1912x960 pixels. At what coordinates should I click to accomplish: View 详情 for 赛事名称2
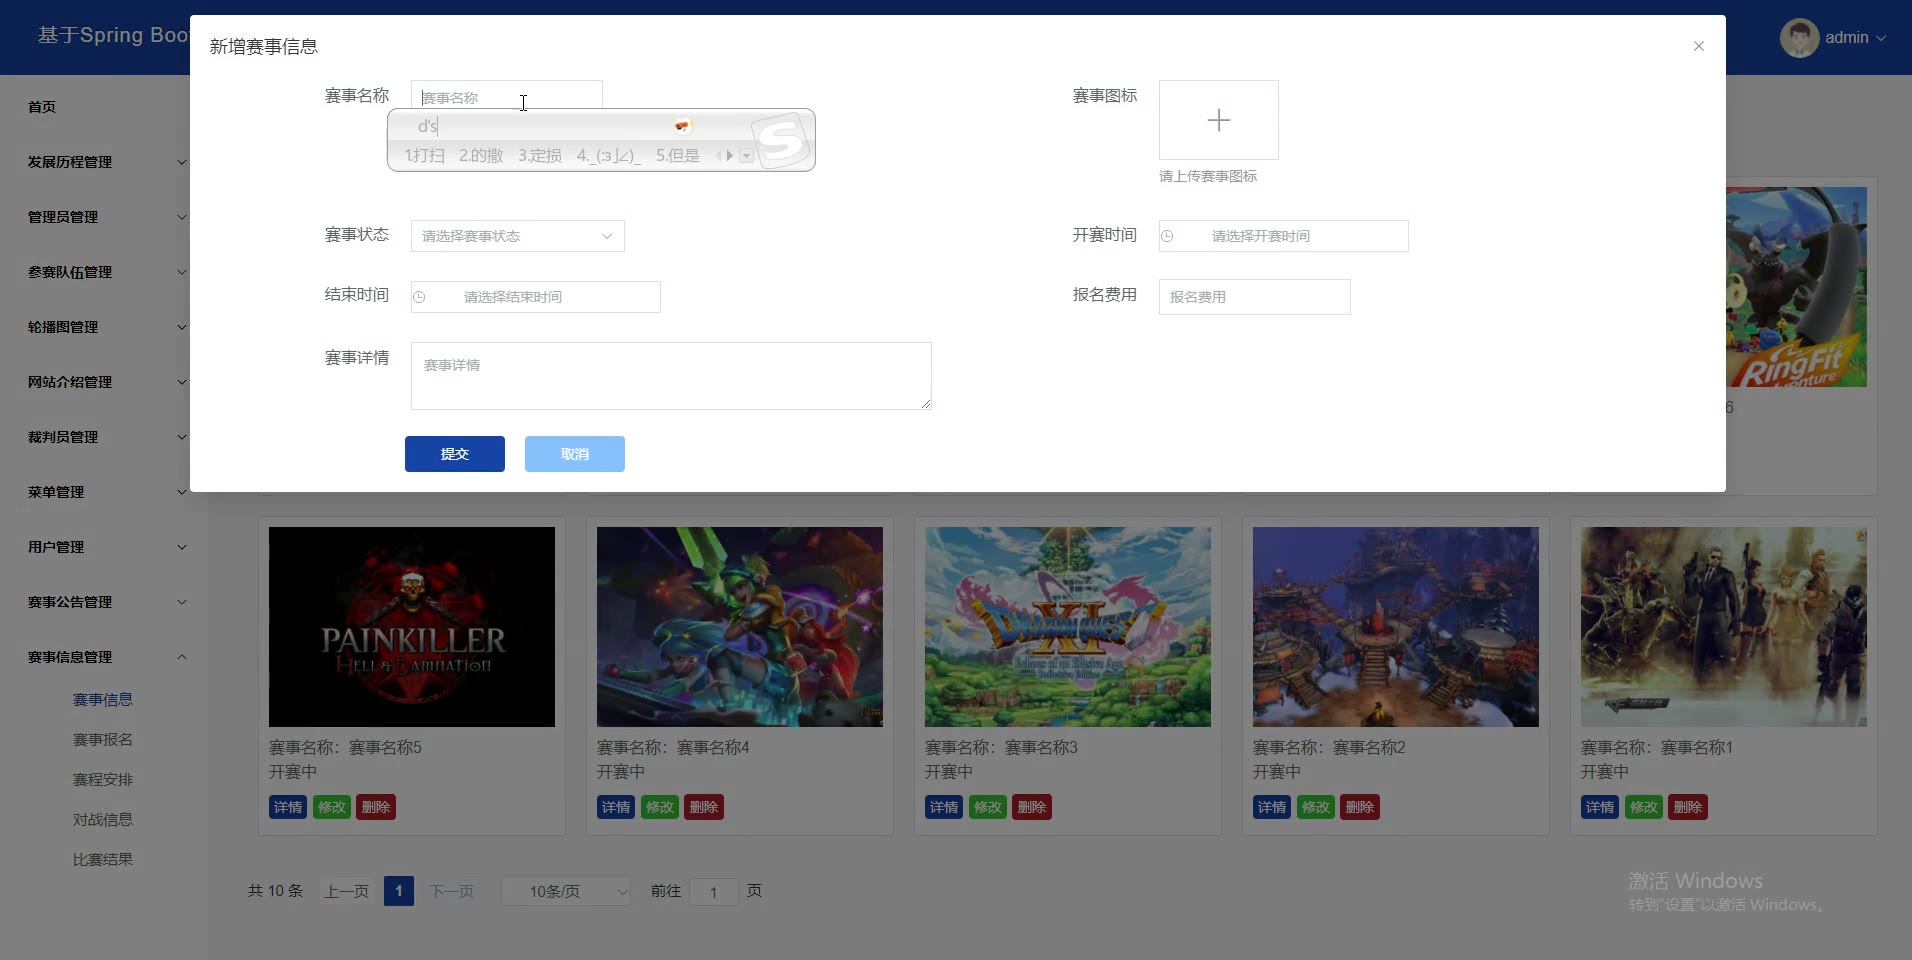tap(1272, 807)
